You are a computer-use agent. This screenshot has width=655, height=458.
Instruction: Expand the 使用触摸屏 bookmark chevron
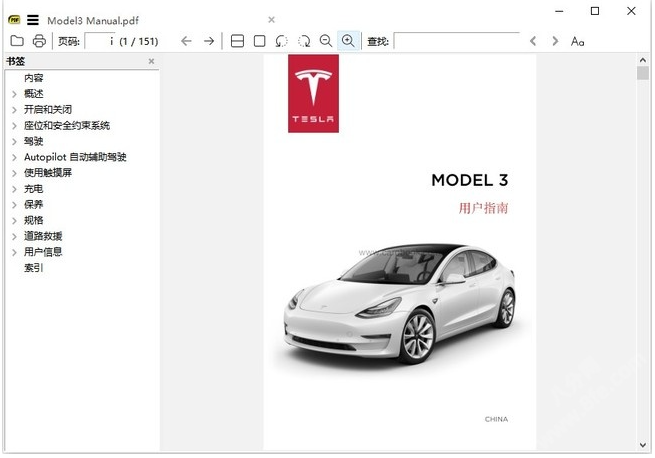tap(14, 173)
